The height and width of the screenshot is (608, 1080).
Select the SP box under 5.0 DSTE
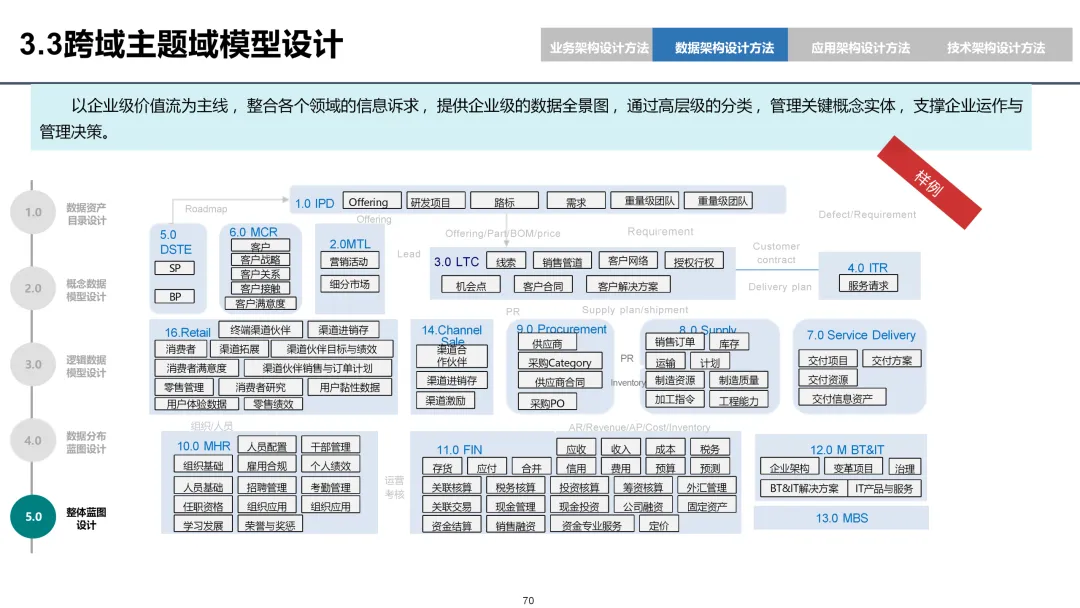point(175,268)
